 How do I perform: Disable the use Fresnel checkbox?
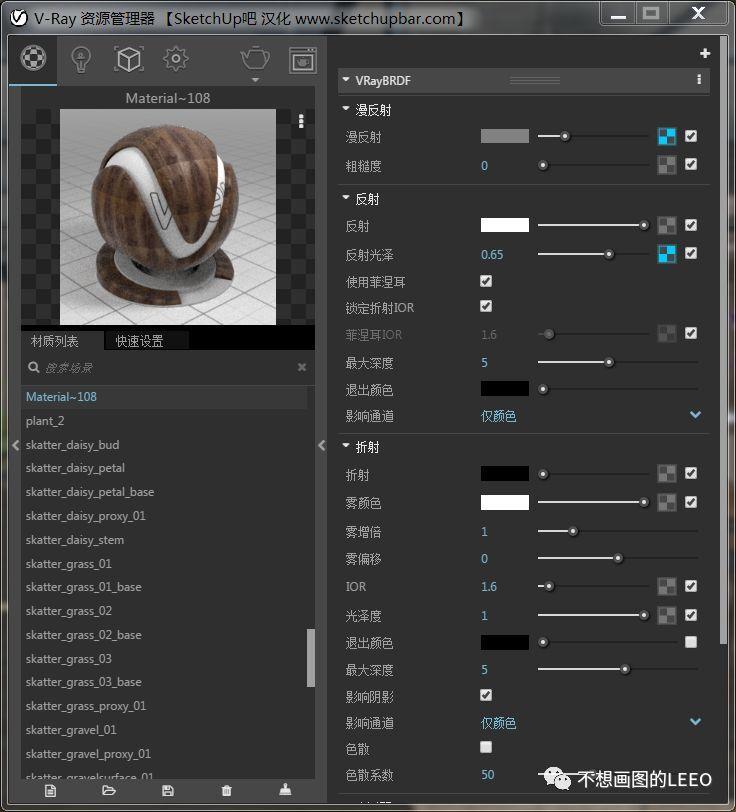[486, 281]
